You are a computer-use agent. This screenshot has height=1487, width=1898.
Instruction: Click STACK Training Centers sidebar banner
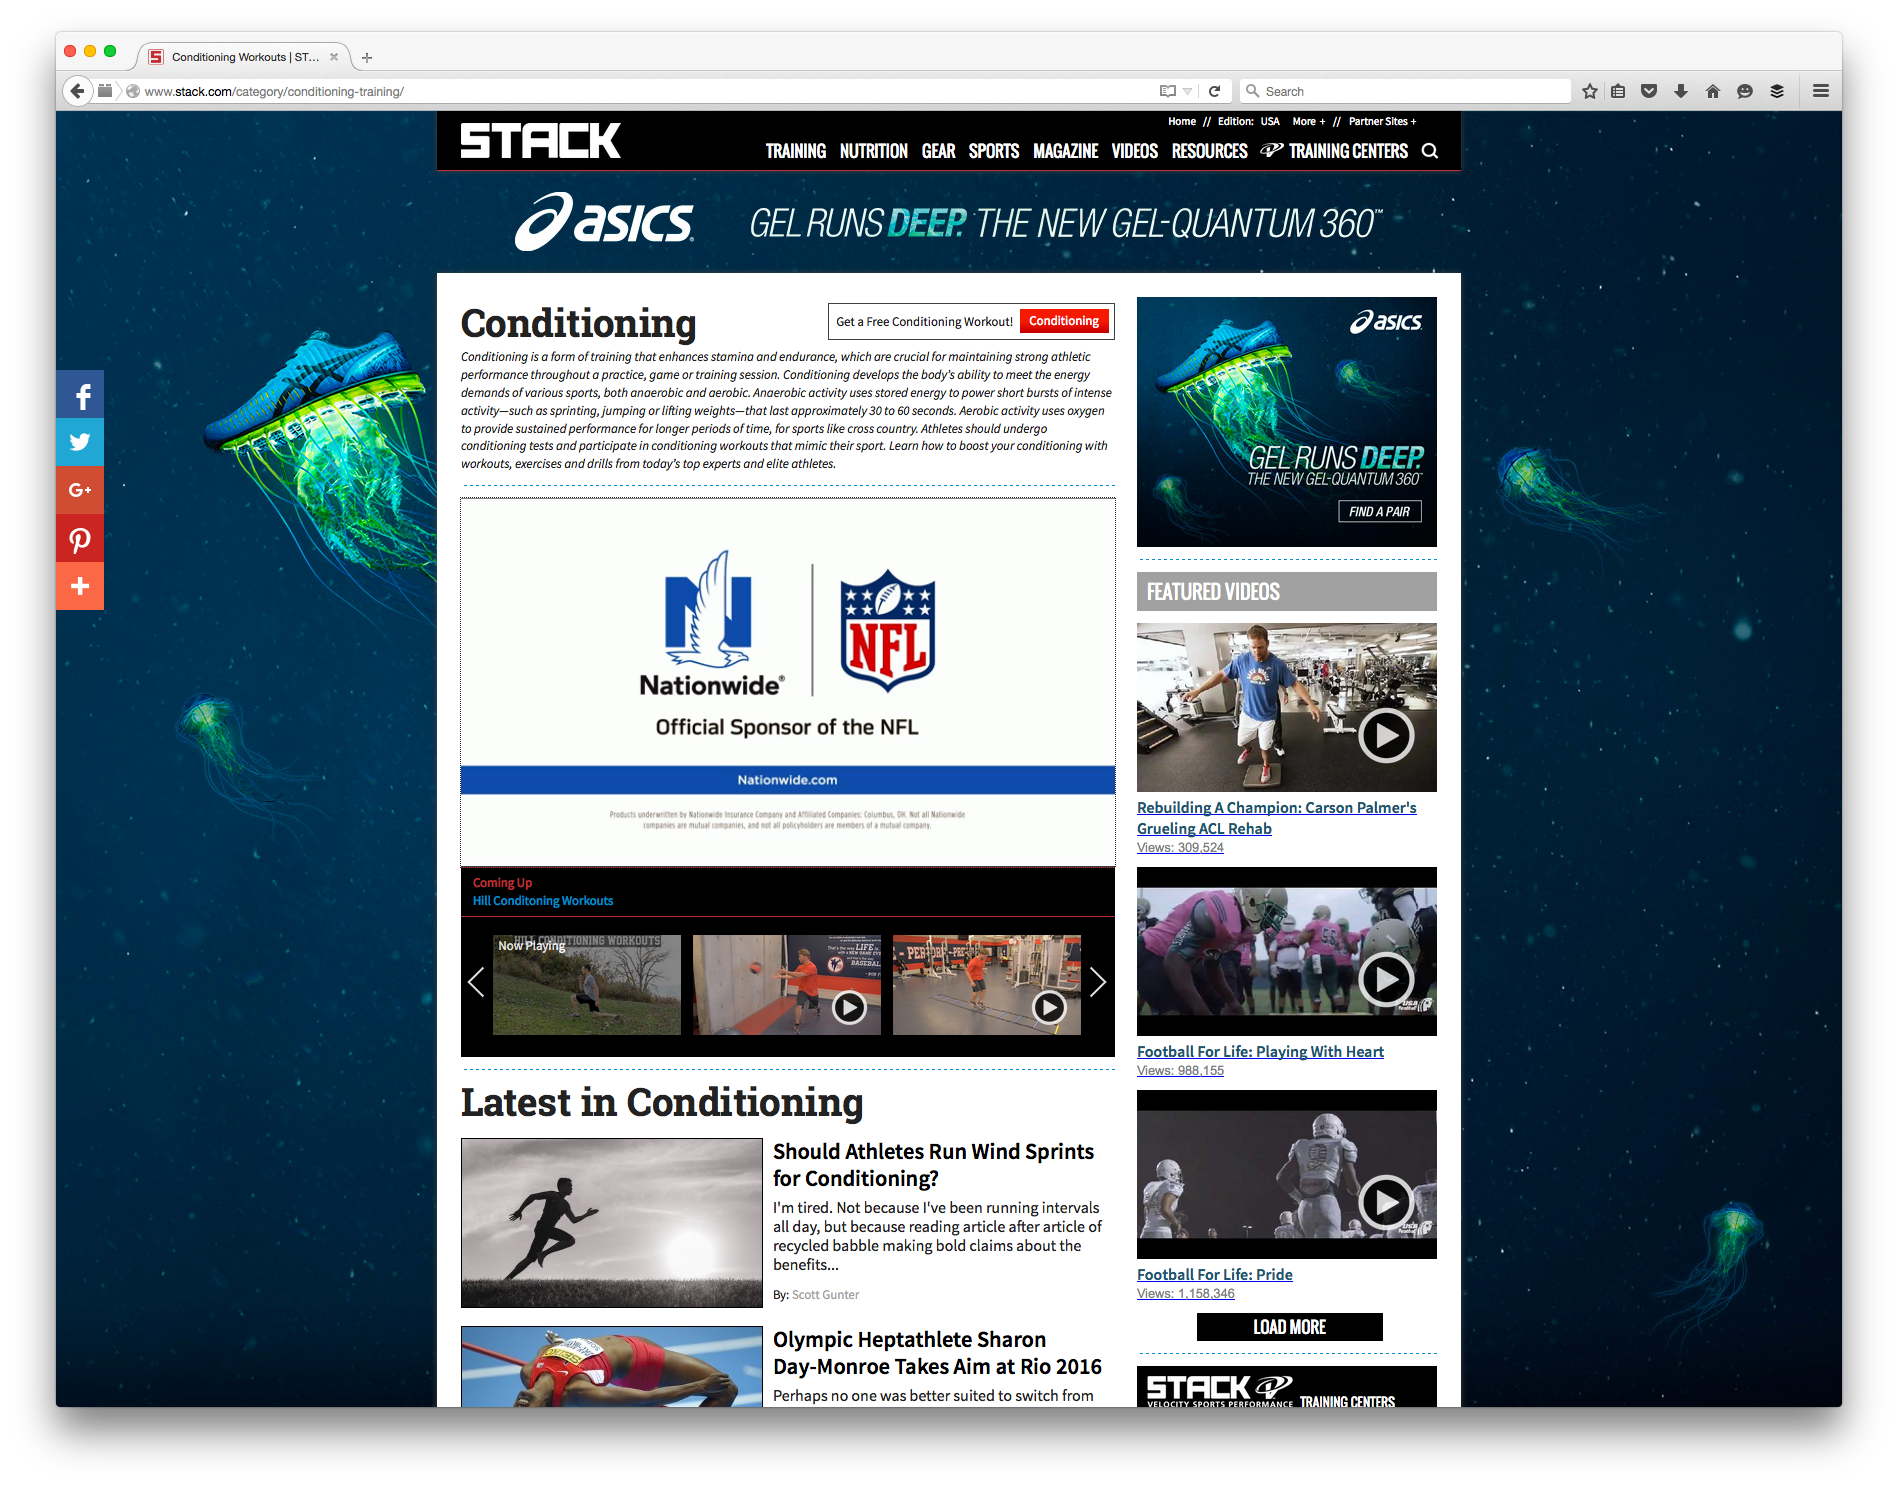(1287, 1387)
